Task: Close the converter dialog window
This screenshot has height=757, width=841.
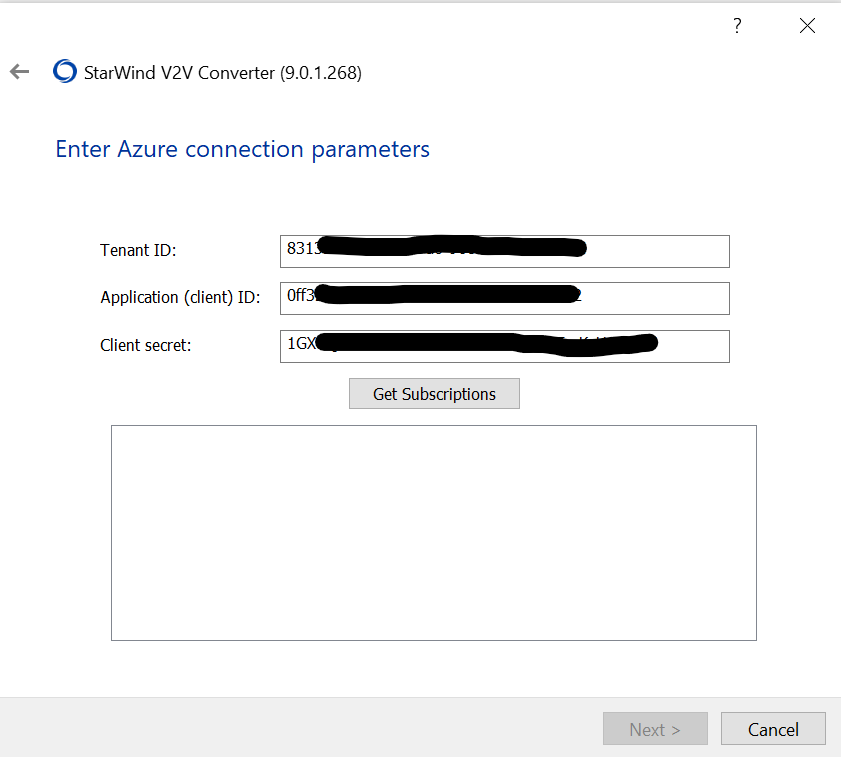Action: pyautogui.click(x=807, y=25)
